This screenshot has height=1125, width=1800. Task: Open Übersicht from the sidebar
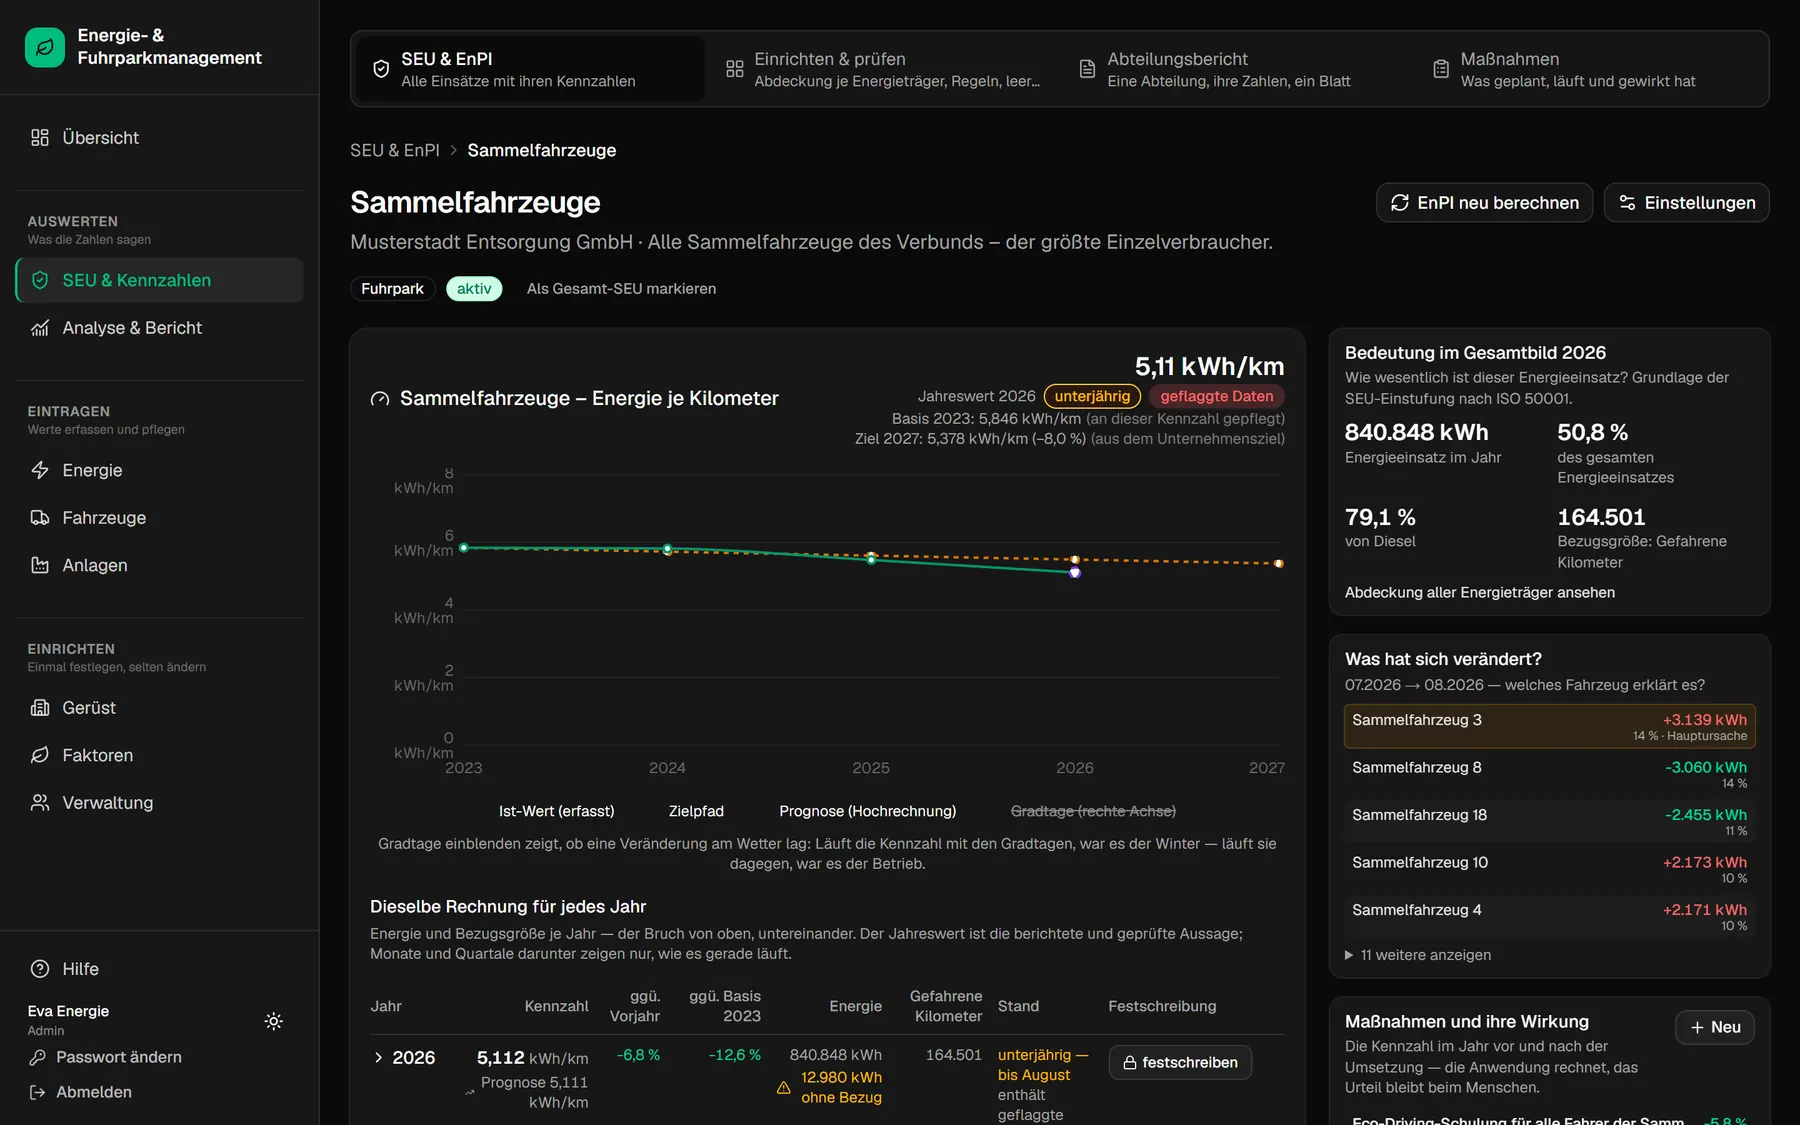(160, 138)
